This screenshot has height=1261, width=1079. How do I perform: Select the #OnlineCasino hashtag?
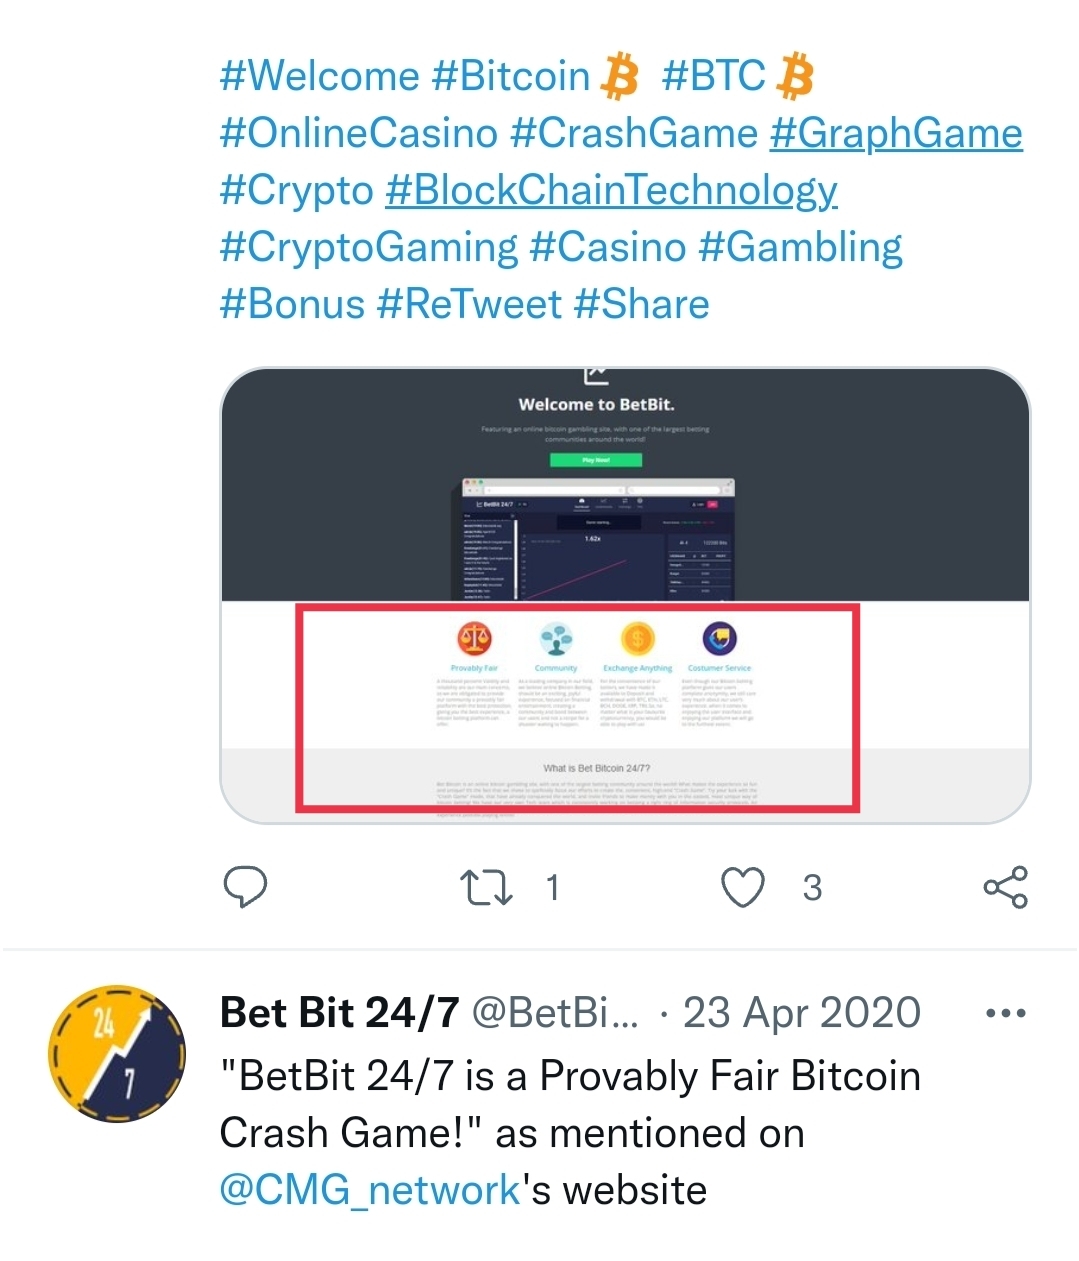click(359, 133)
